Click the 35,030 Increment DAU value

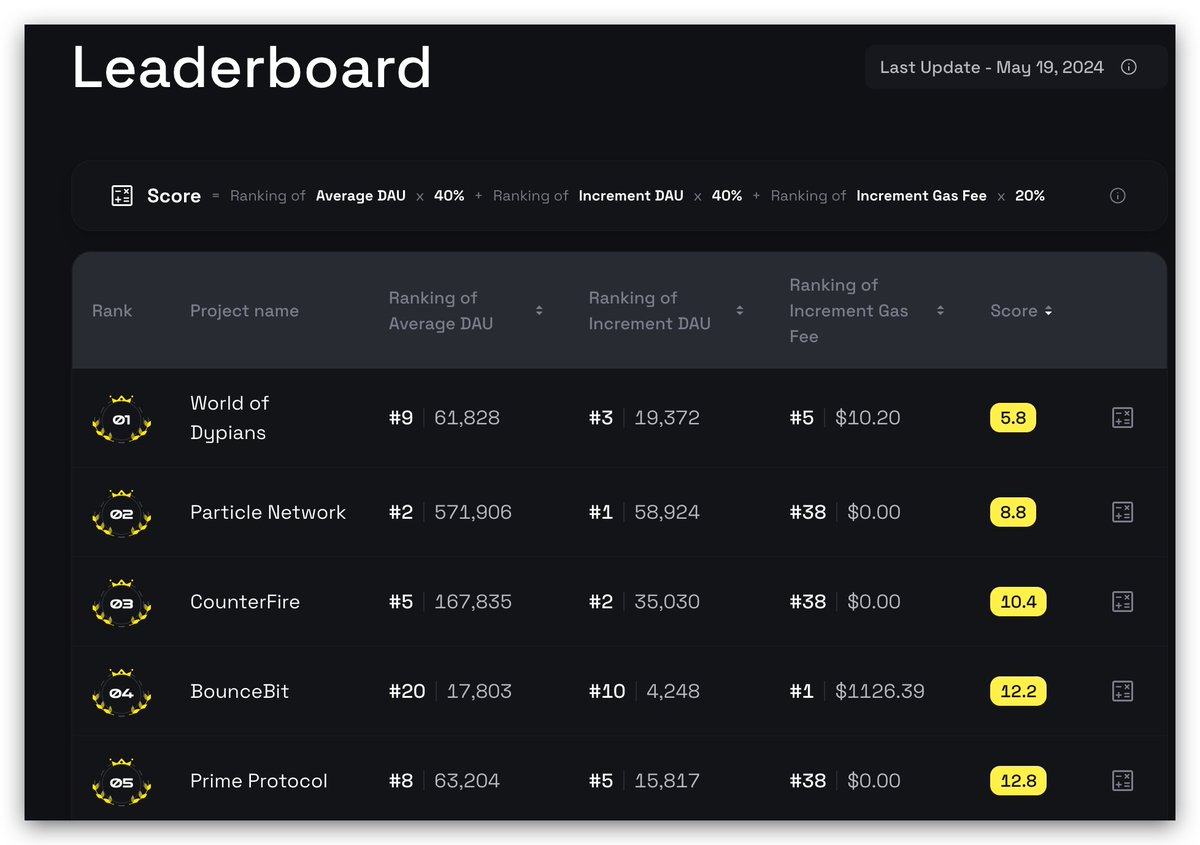tap(667, 602)
